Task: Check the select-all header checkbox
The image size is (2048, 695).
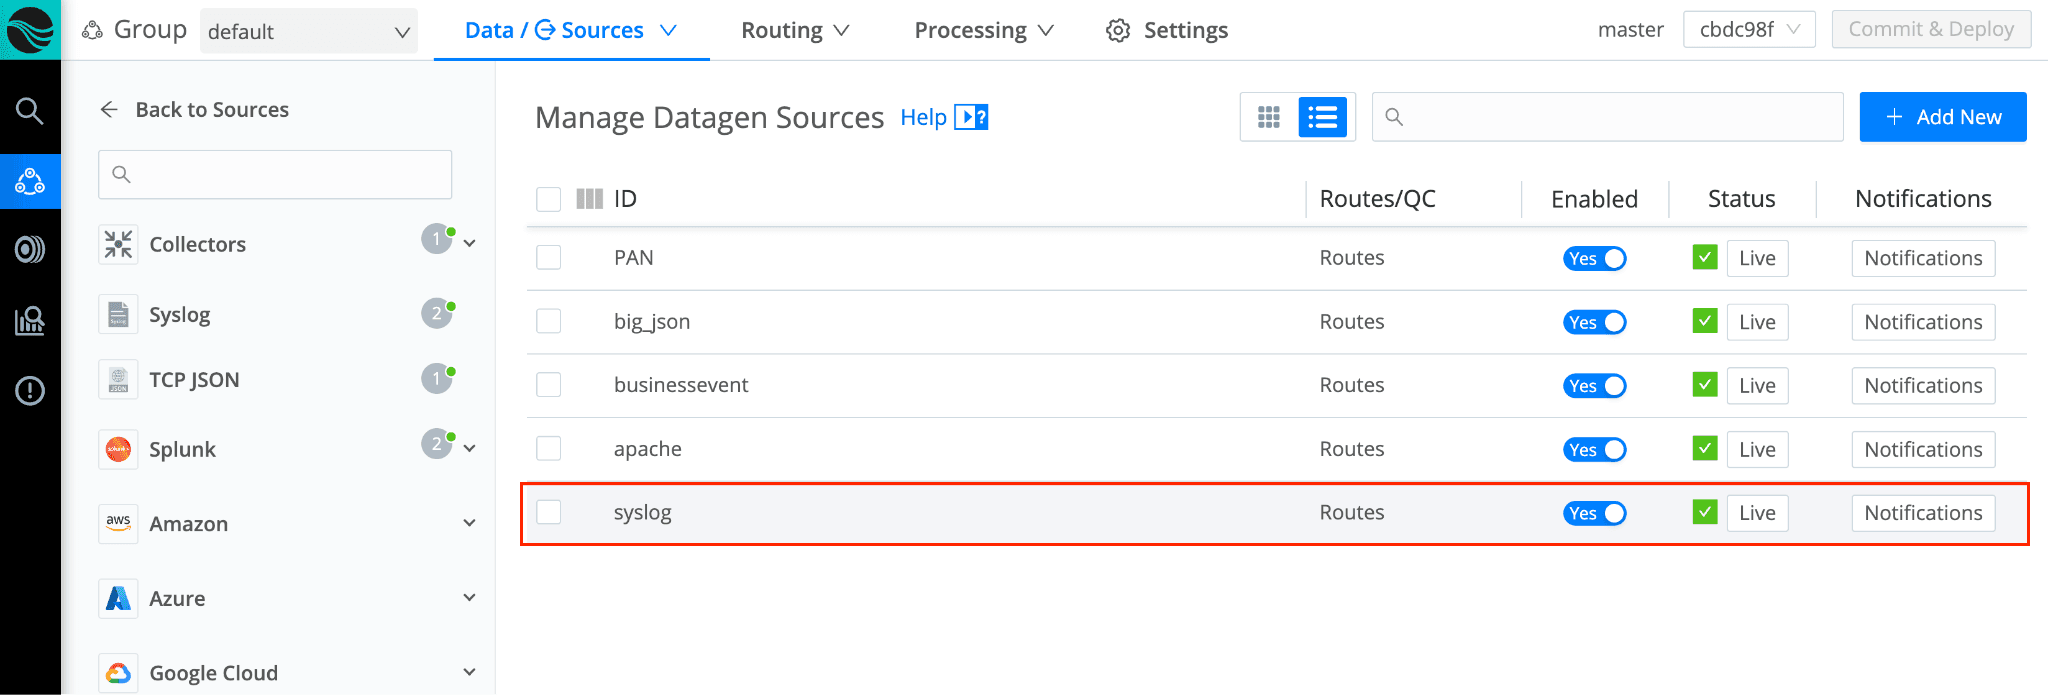Action: [x=549, y=199]
